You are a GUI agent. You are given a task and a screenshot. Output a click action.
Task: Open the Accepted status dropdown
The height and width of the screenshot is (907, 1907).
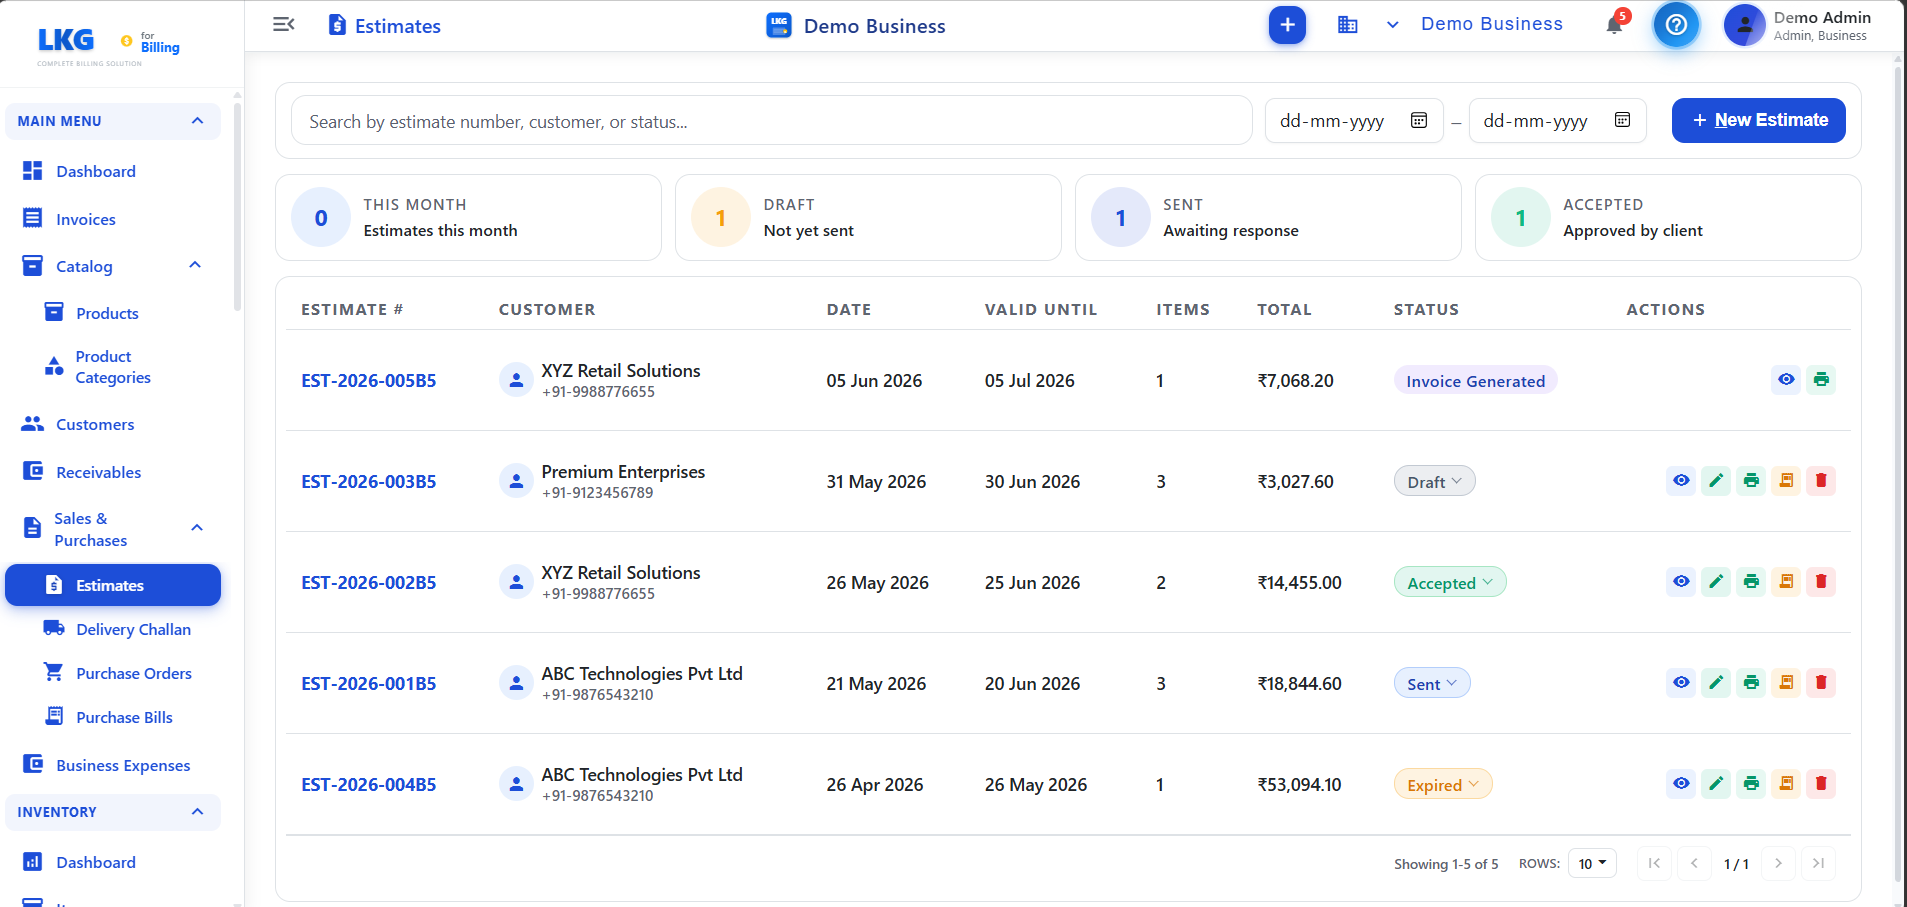1450,582
